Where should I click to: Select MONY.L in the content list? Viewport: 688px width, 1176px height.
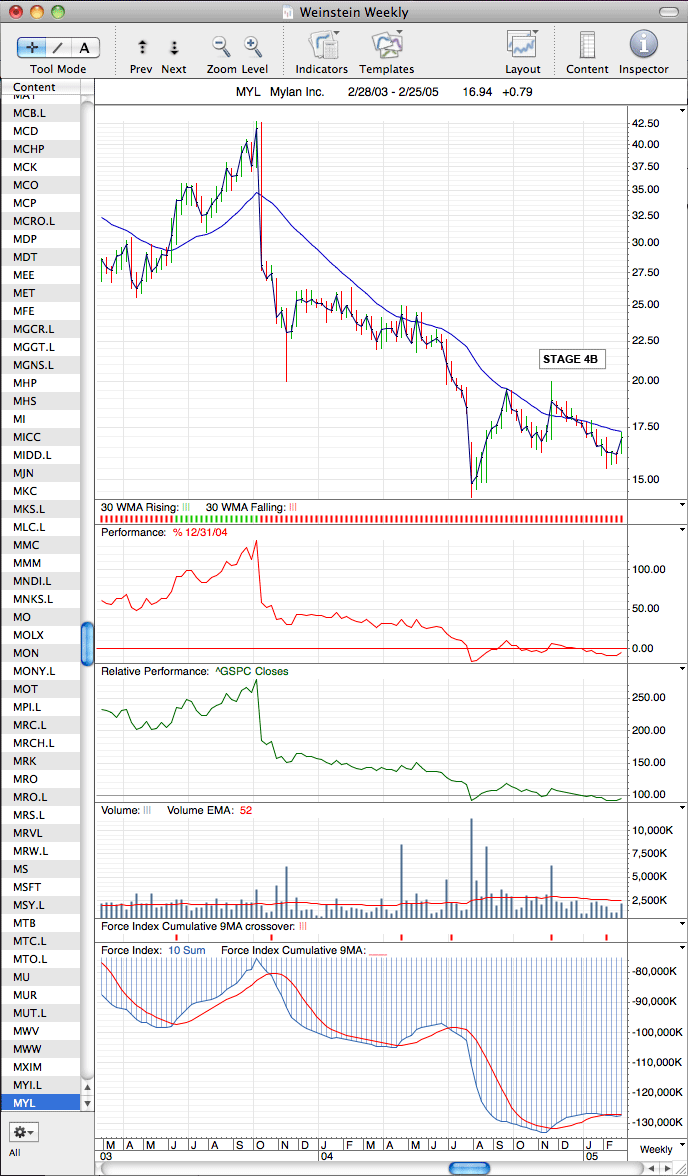[x=40, y=670]
